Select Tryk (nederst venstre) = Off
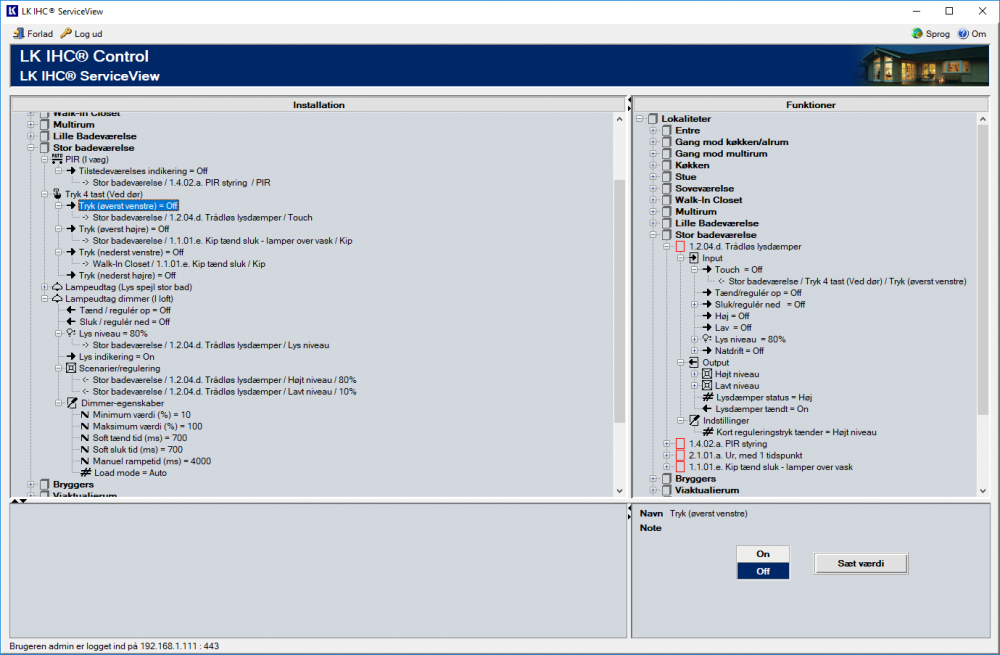 click(131, 252)
